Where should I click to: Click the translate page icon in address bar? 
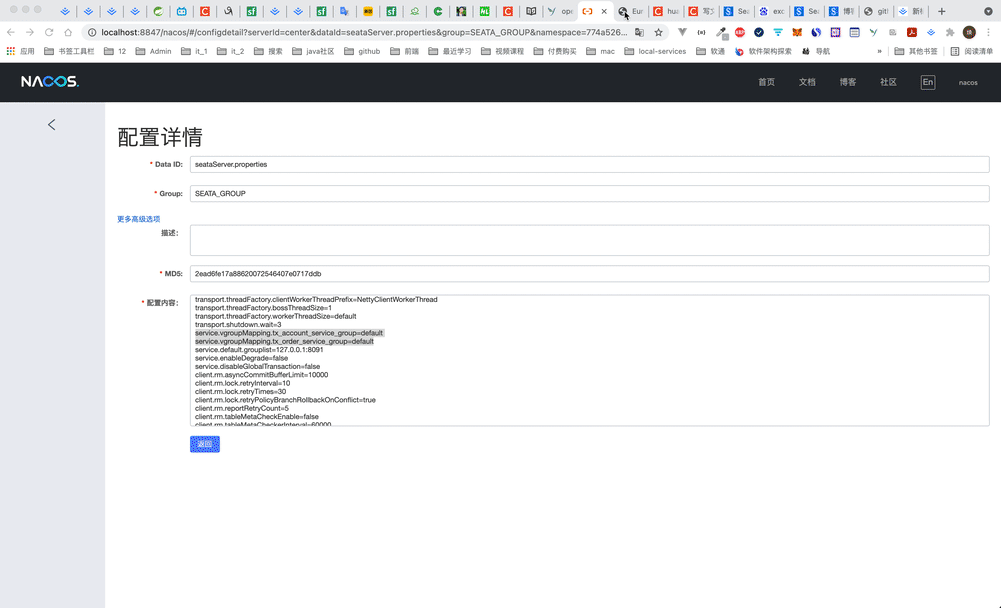[639, 32]
